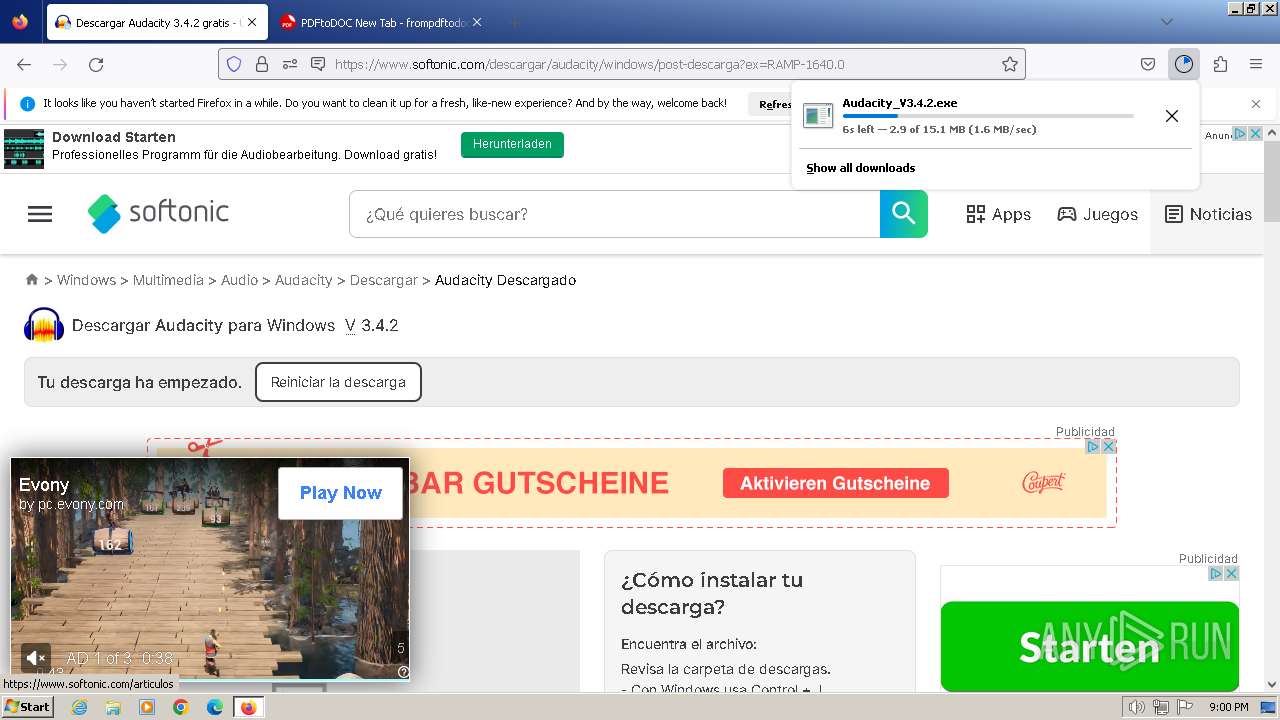The width and height of the screenshot is (1280, 720).
Task: Click Aktivieren Gutscheine banner button
Action: click(835, 483)
